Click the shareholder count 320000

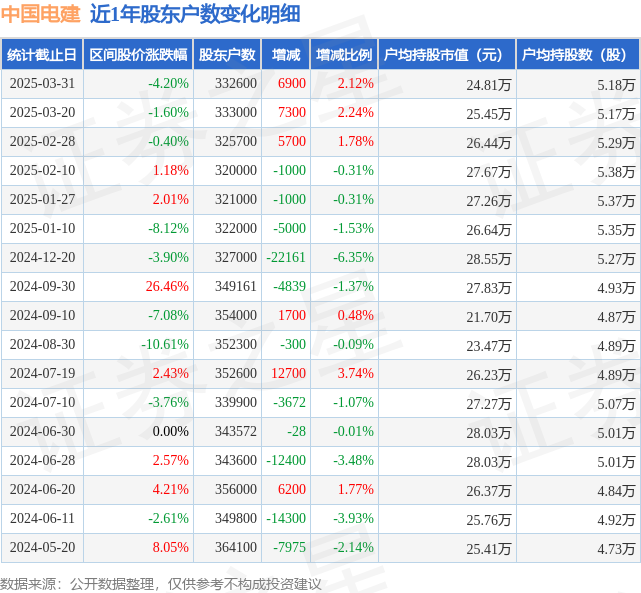(236, 170)
